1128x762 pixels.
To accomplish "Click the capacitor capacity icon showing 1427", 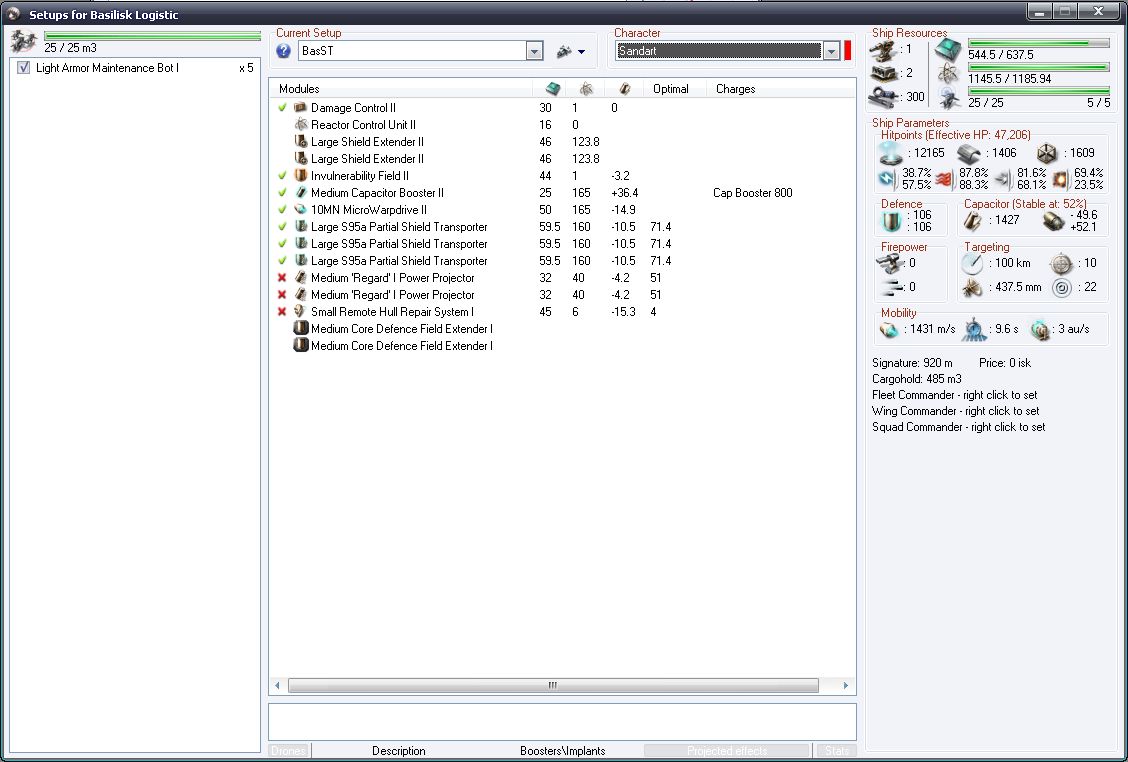I will pyautogui.click(x=972, y=221).
